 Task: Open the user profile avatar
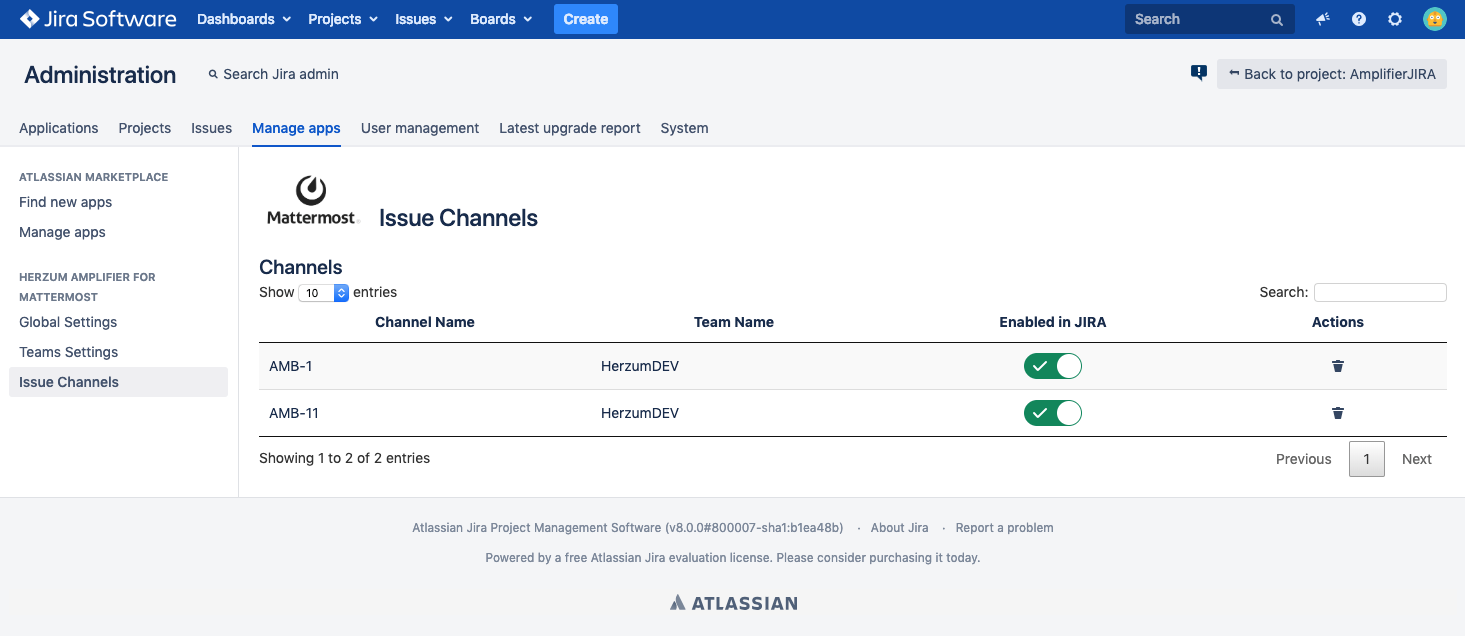point(1435,19)
